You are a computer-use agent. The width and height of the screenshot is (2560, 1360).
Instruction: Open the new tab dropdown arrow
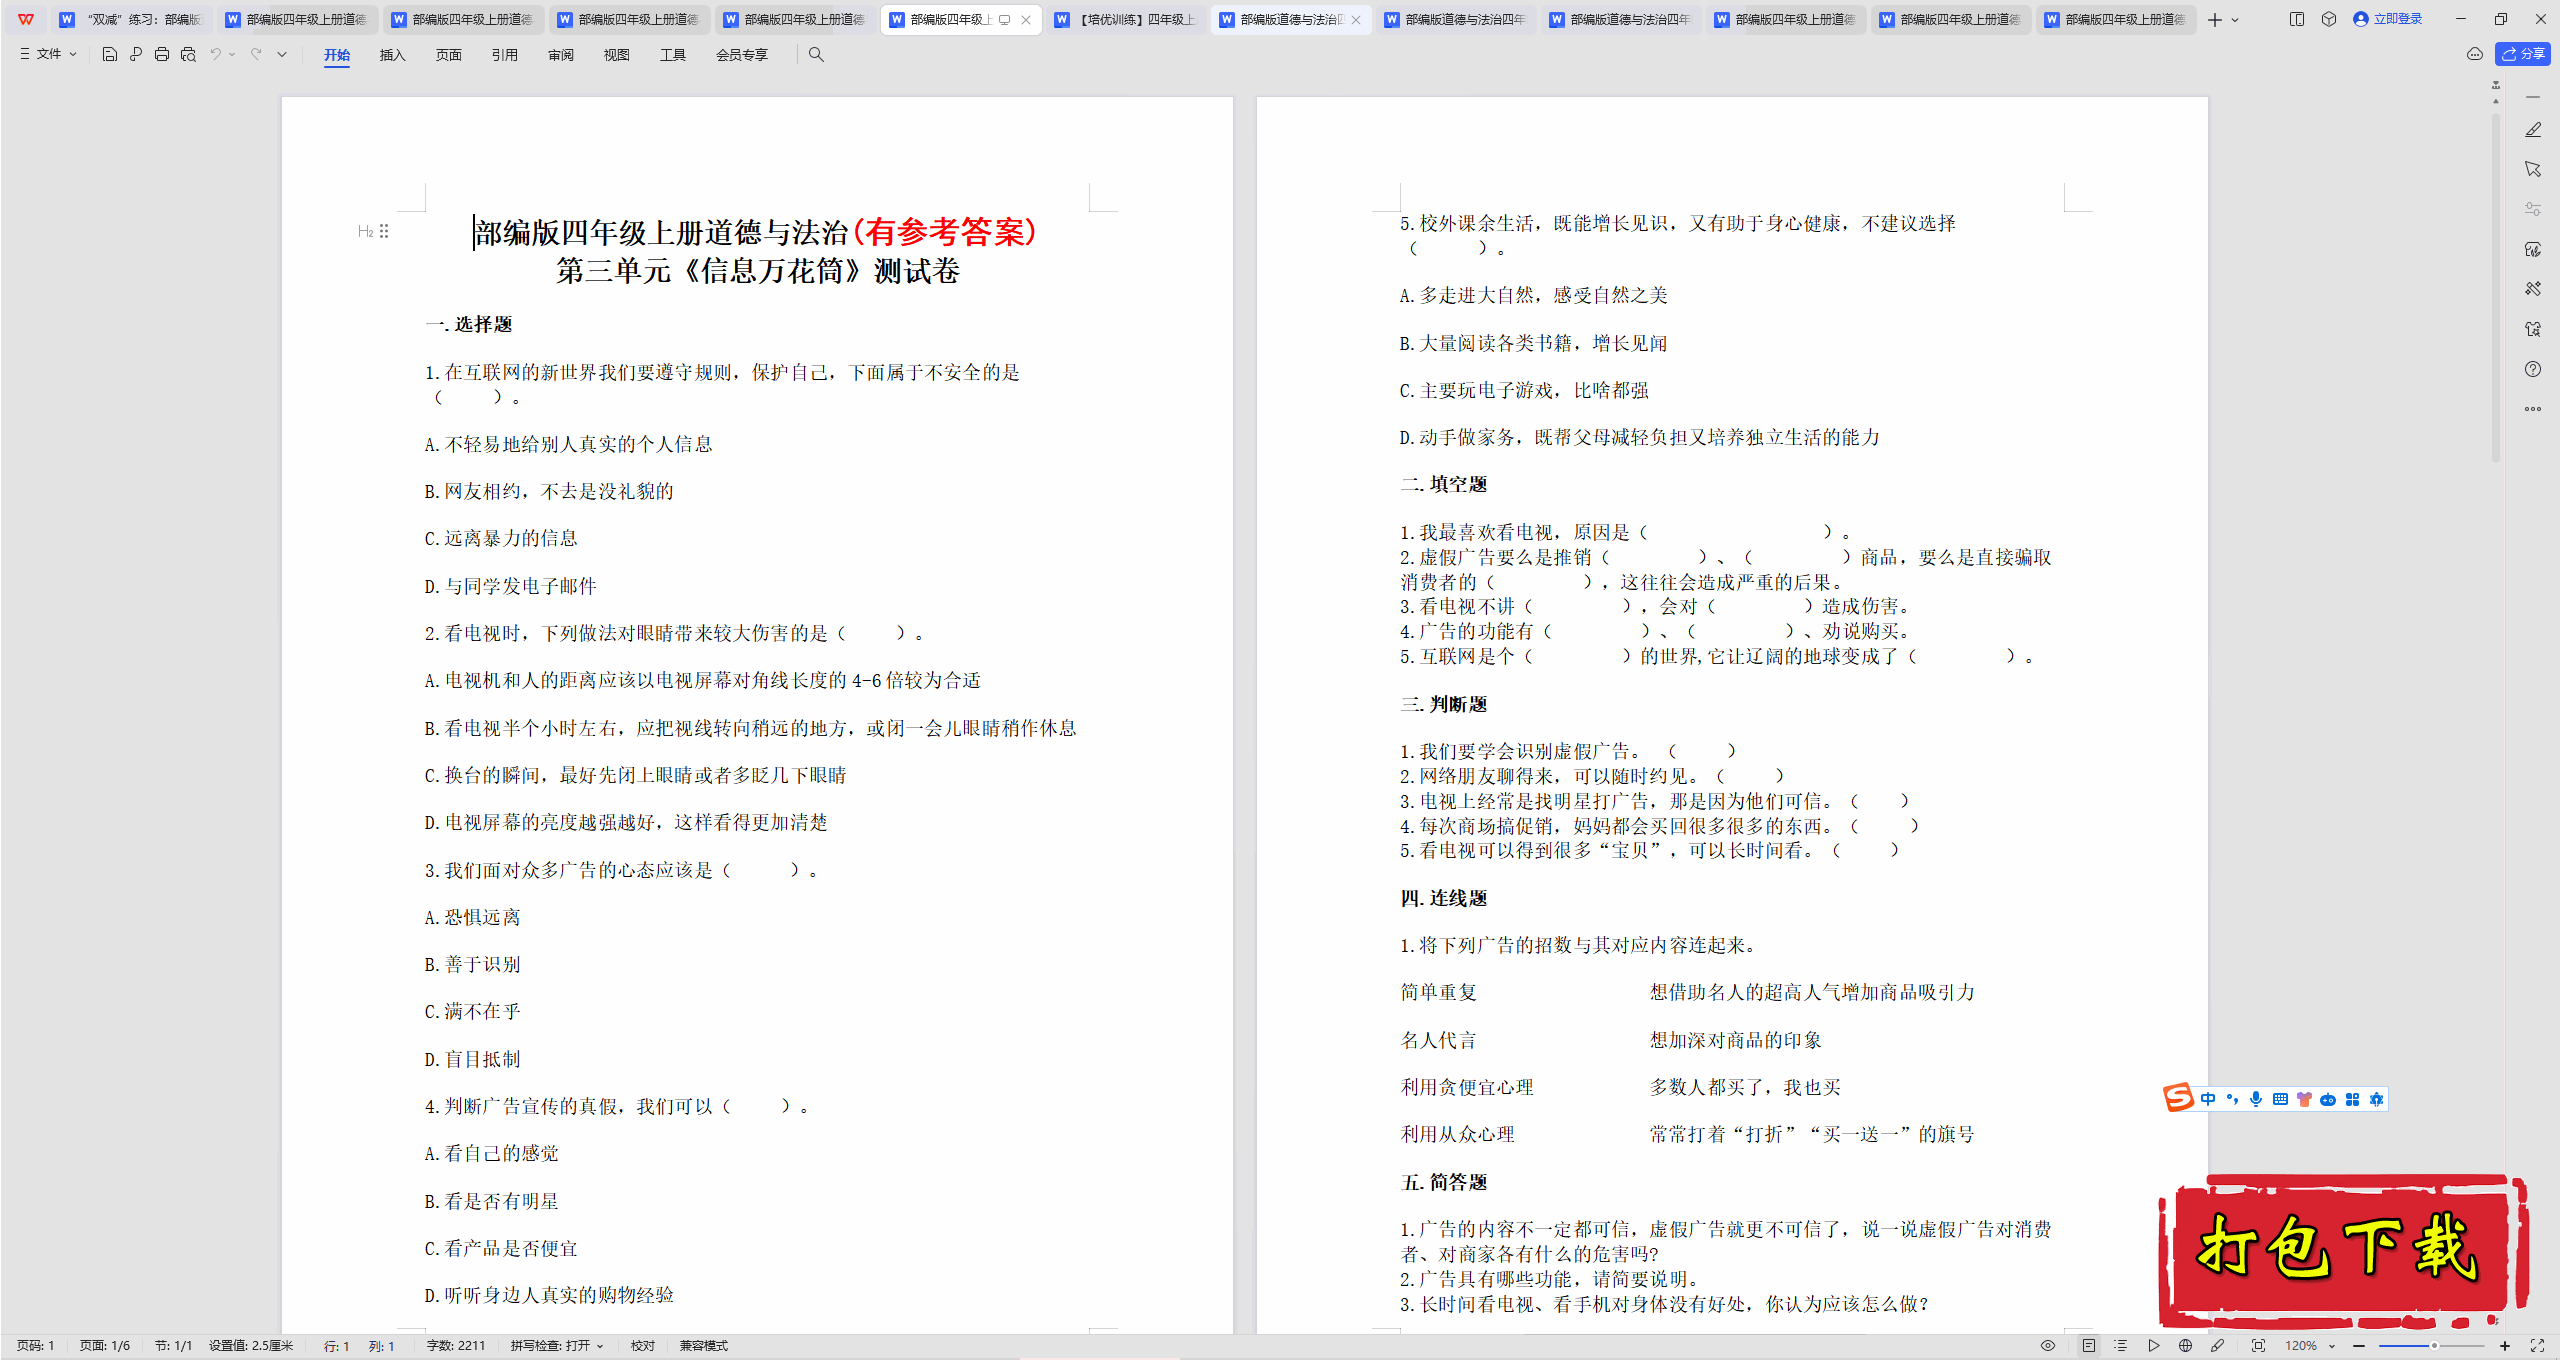pos(2235,20)
